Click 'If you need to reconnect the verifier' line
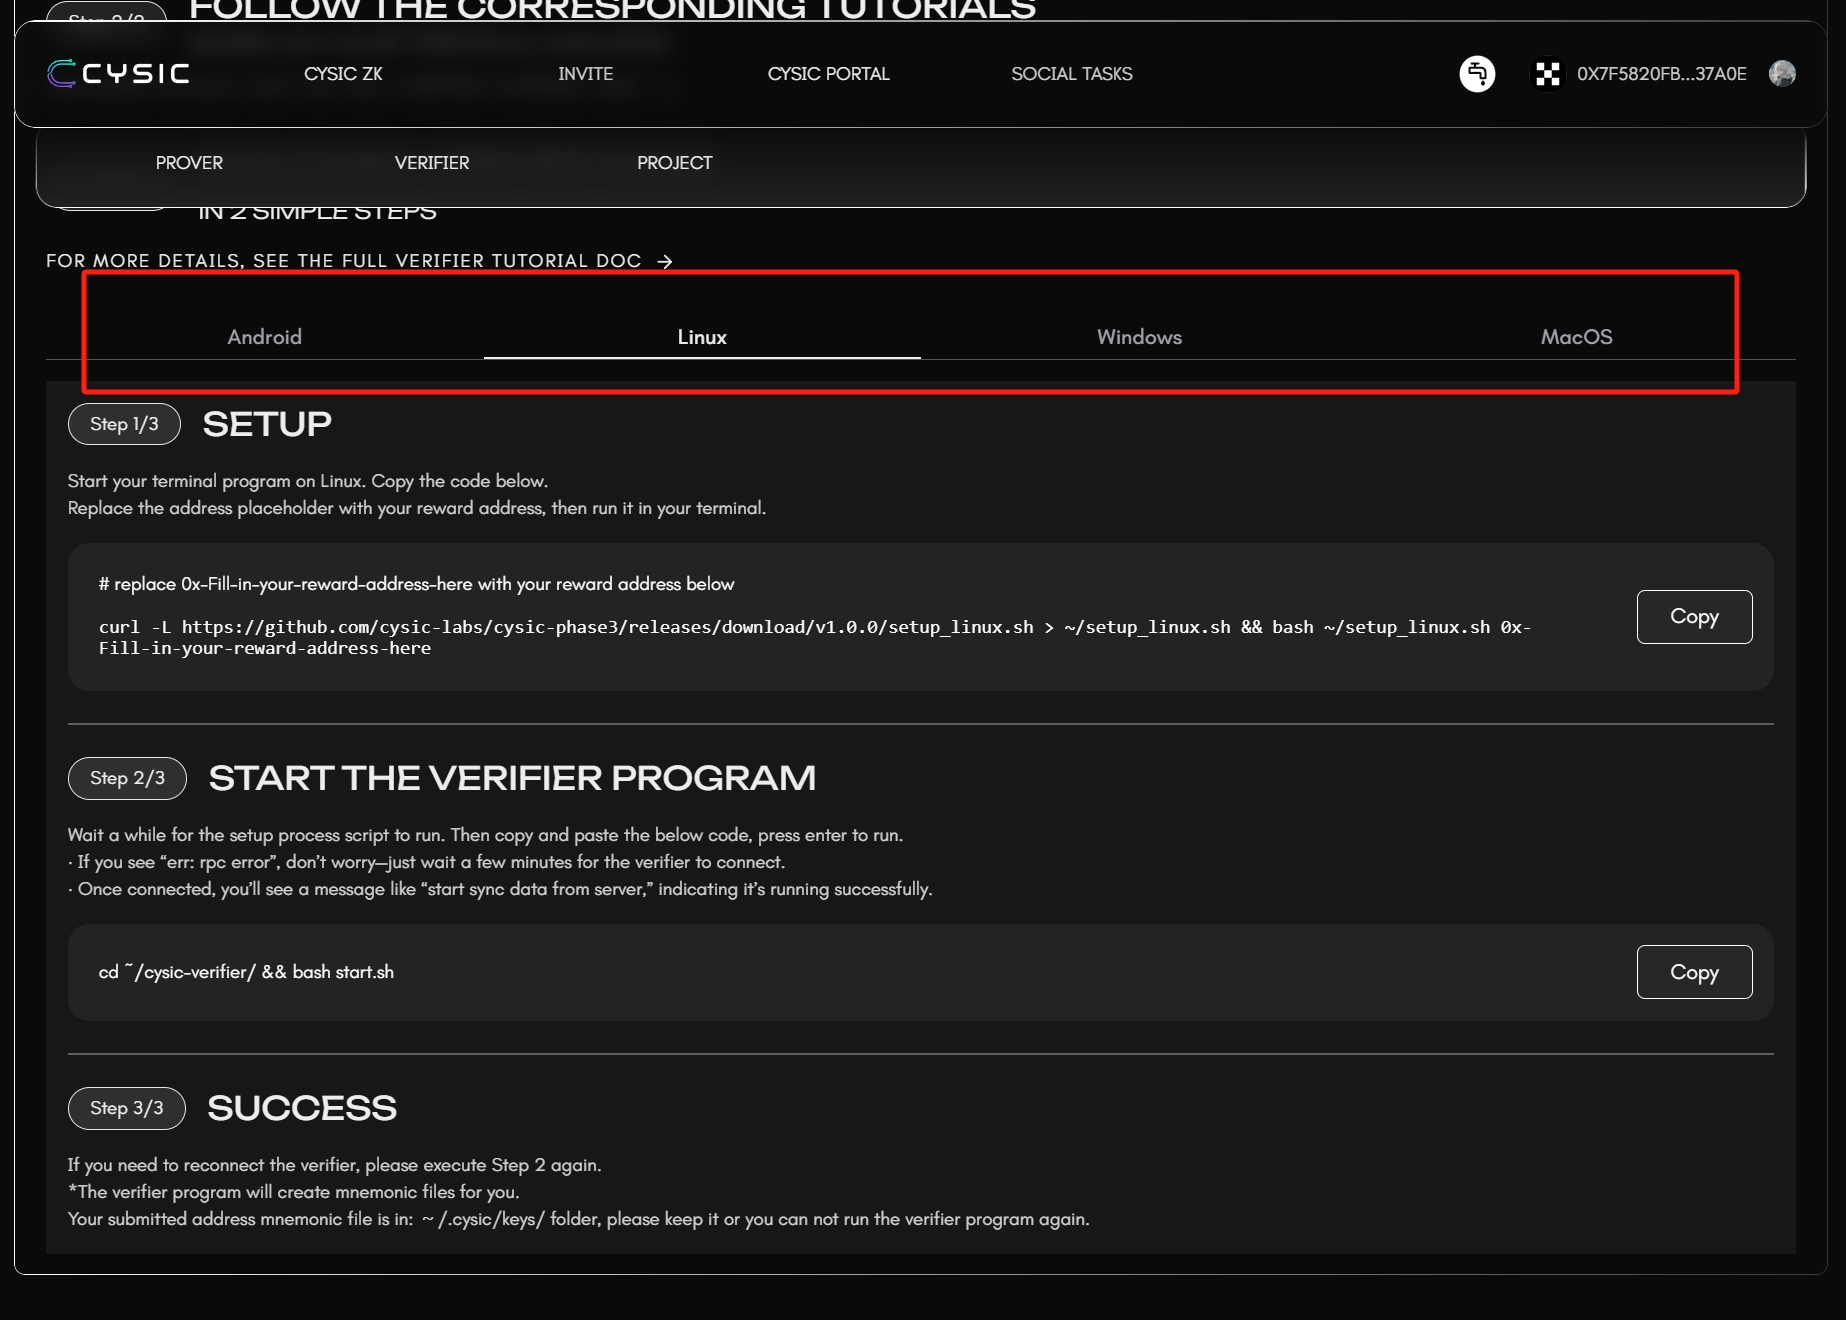Image resolution: width=1846 pixels, height=1320 pixels. 335,1165
